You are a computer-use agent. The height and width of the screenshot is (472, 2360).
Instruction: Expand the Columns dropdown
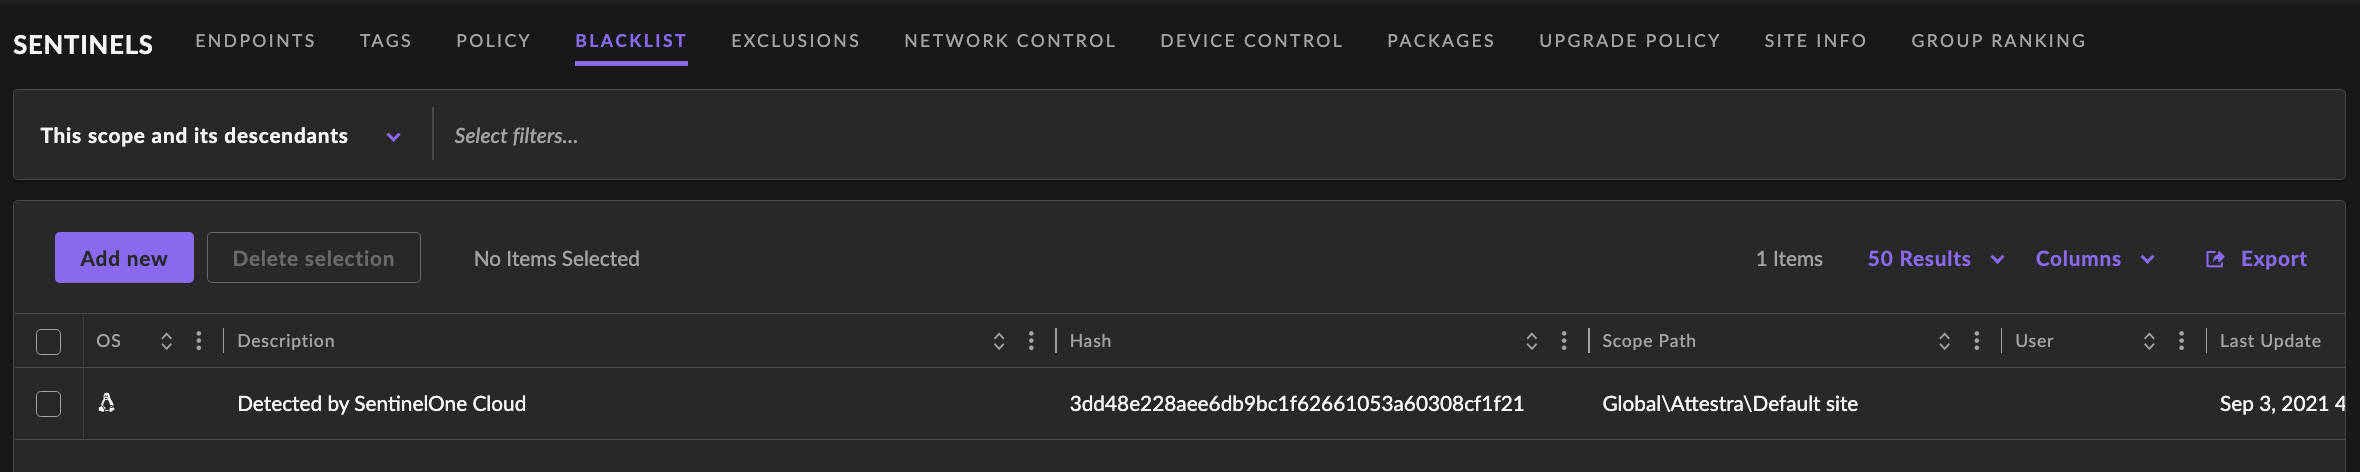click(x=2094, y=259)
